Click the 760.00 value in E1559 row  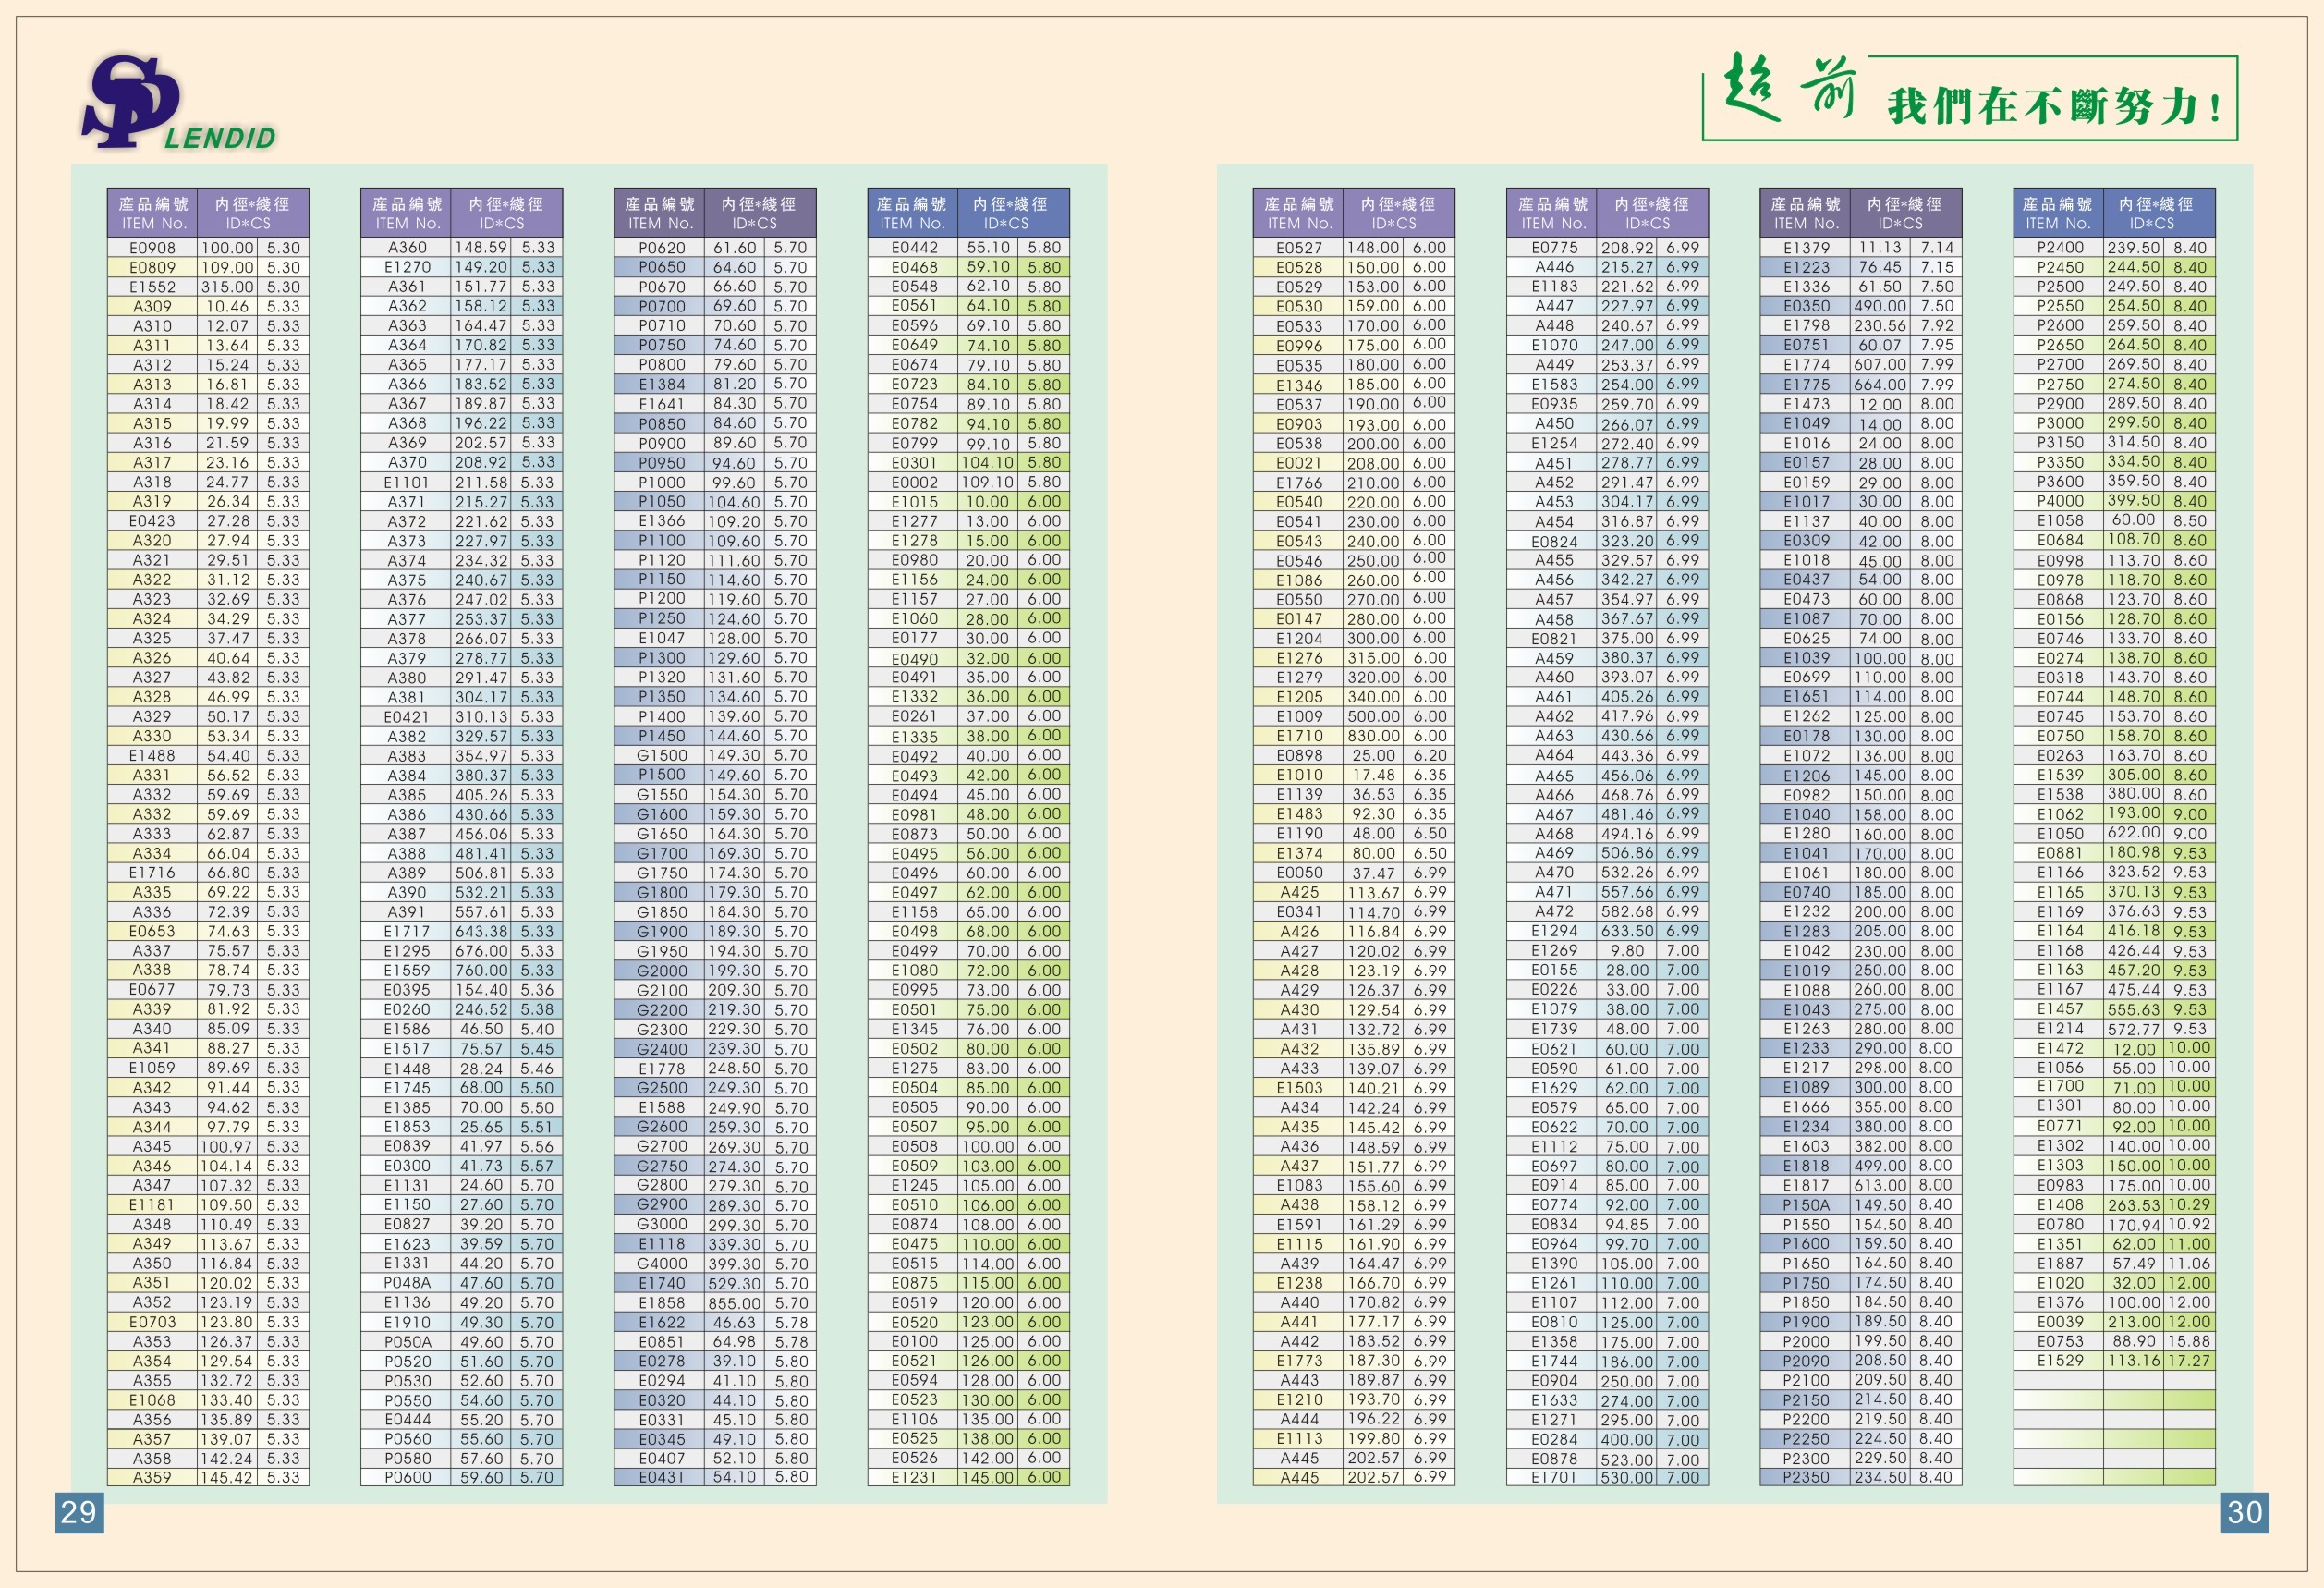481,970
